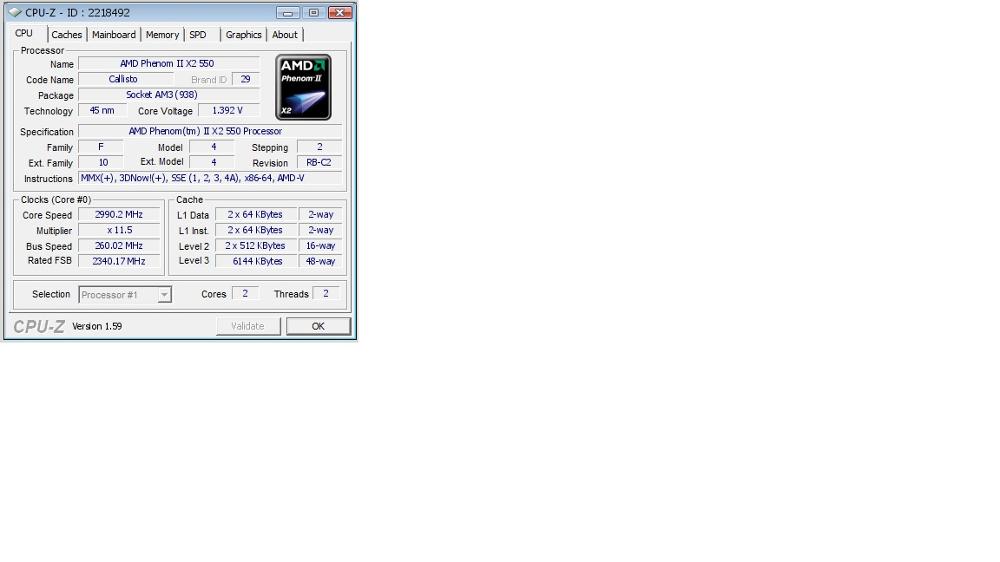Image resolution: width=1000 pixels, height=562 pixels.
Task: Click the Name field AMD Phenom II X2 550
Action: point(168,64)
